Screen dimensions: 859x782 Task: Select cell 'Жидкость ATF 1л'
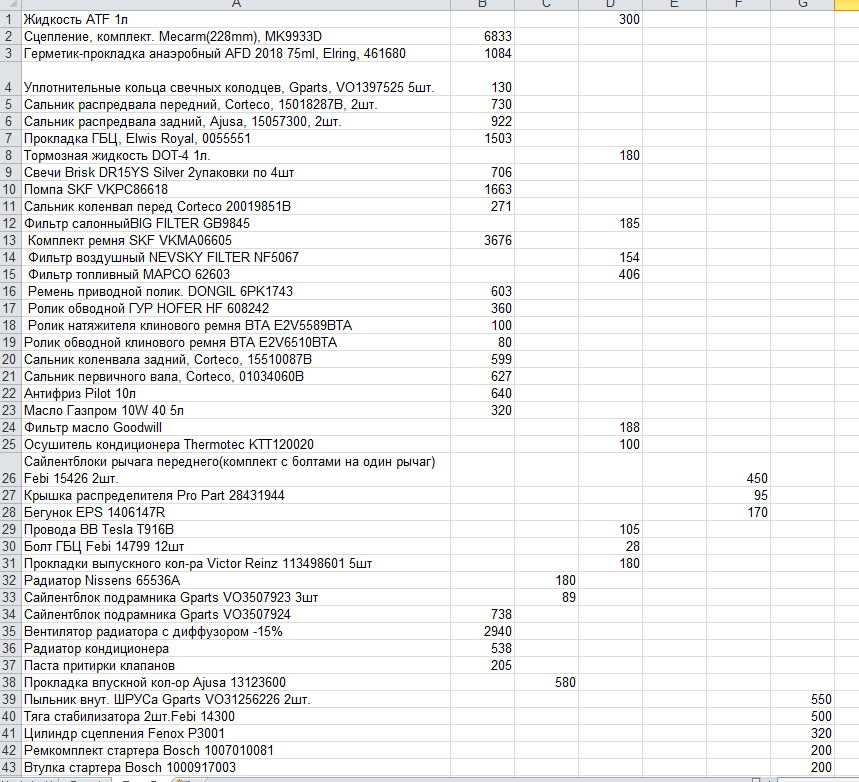[x=236, y=19]
